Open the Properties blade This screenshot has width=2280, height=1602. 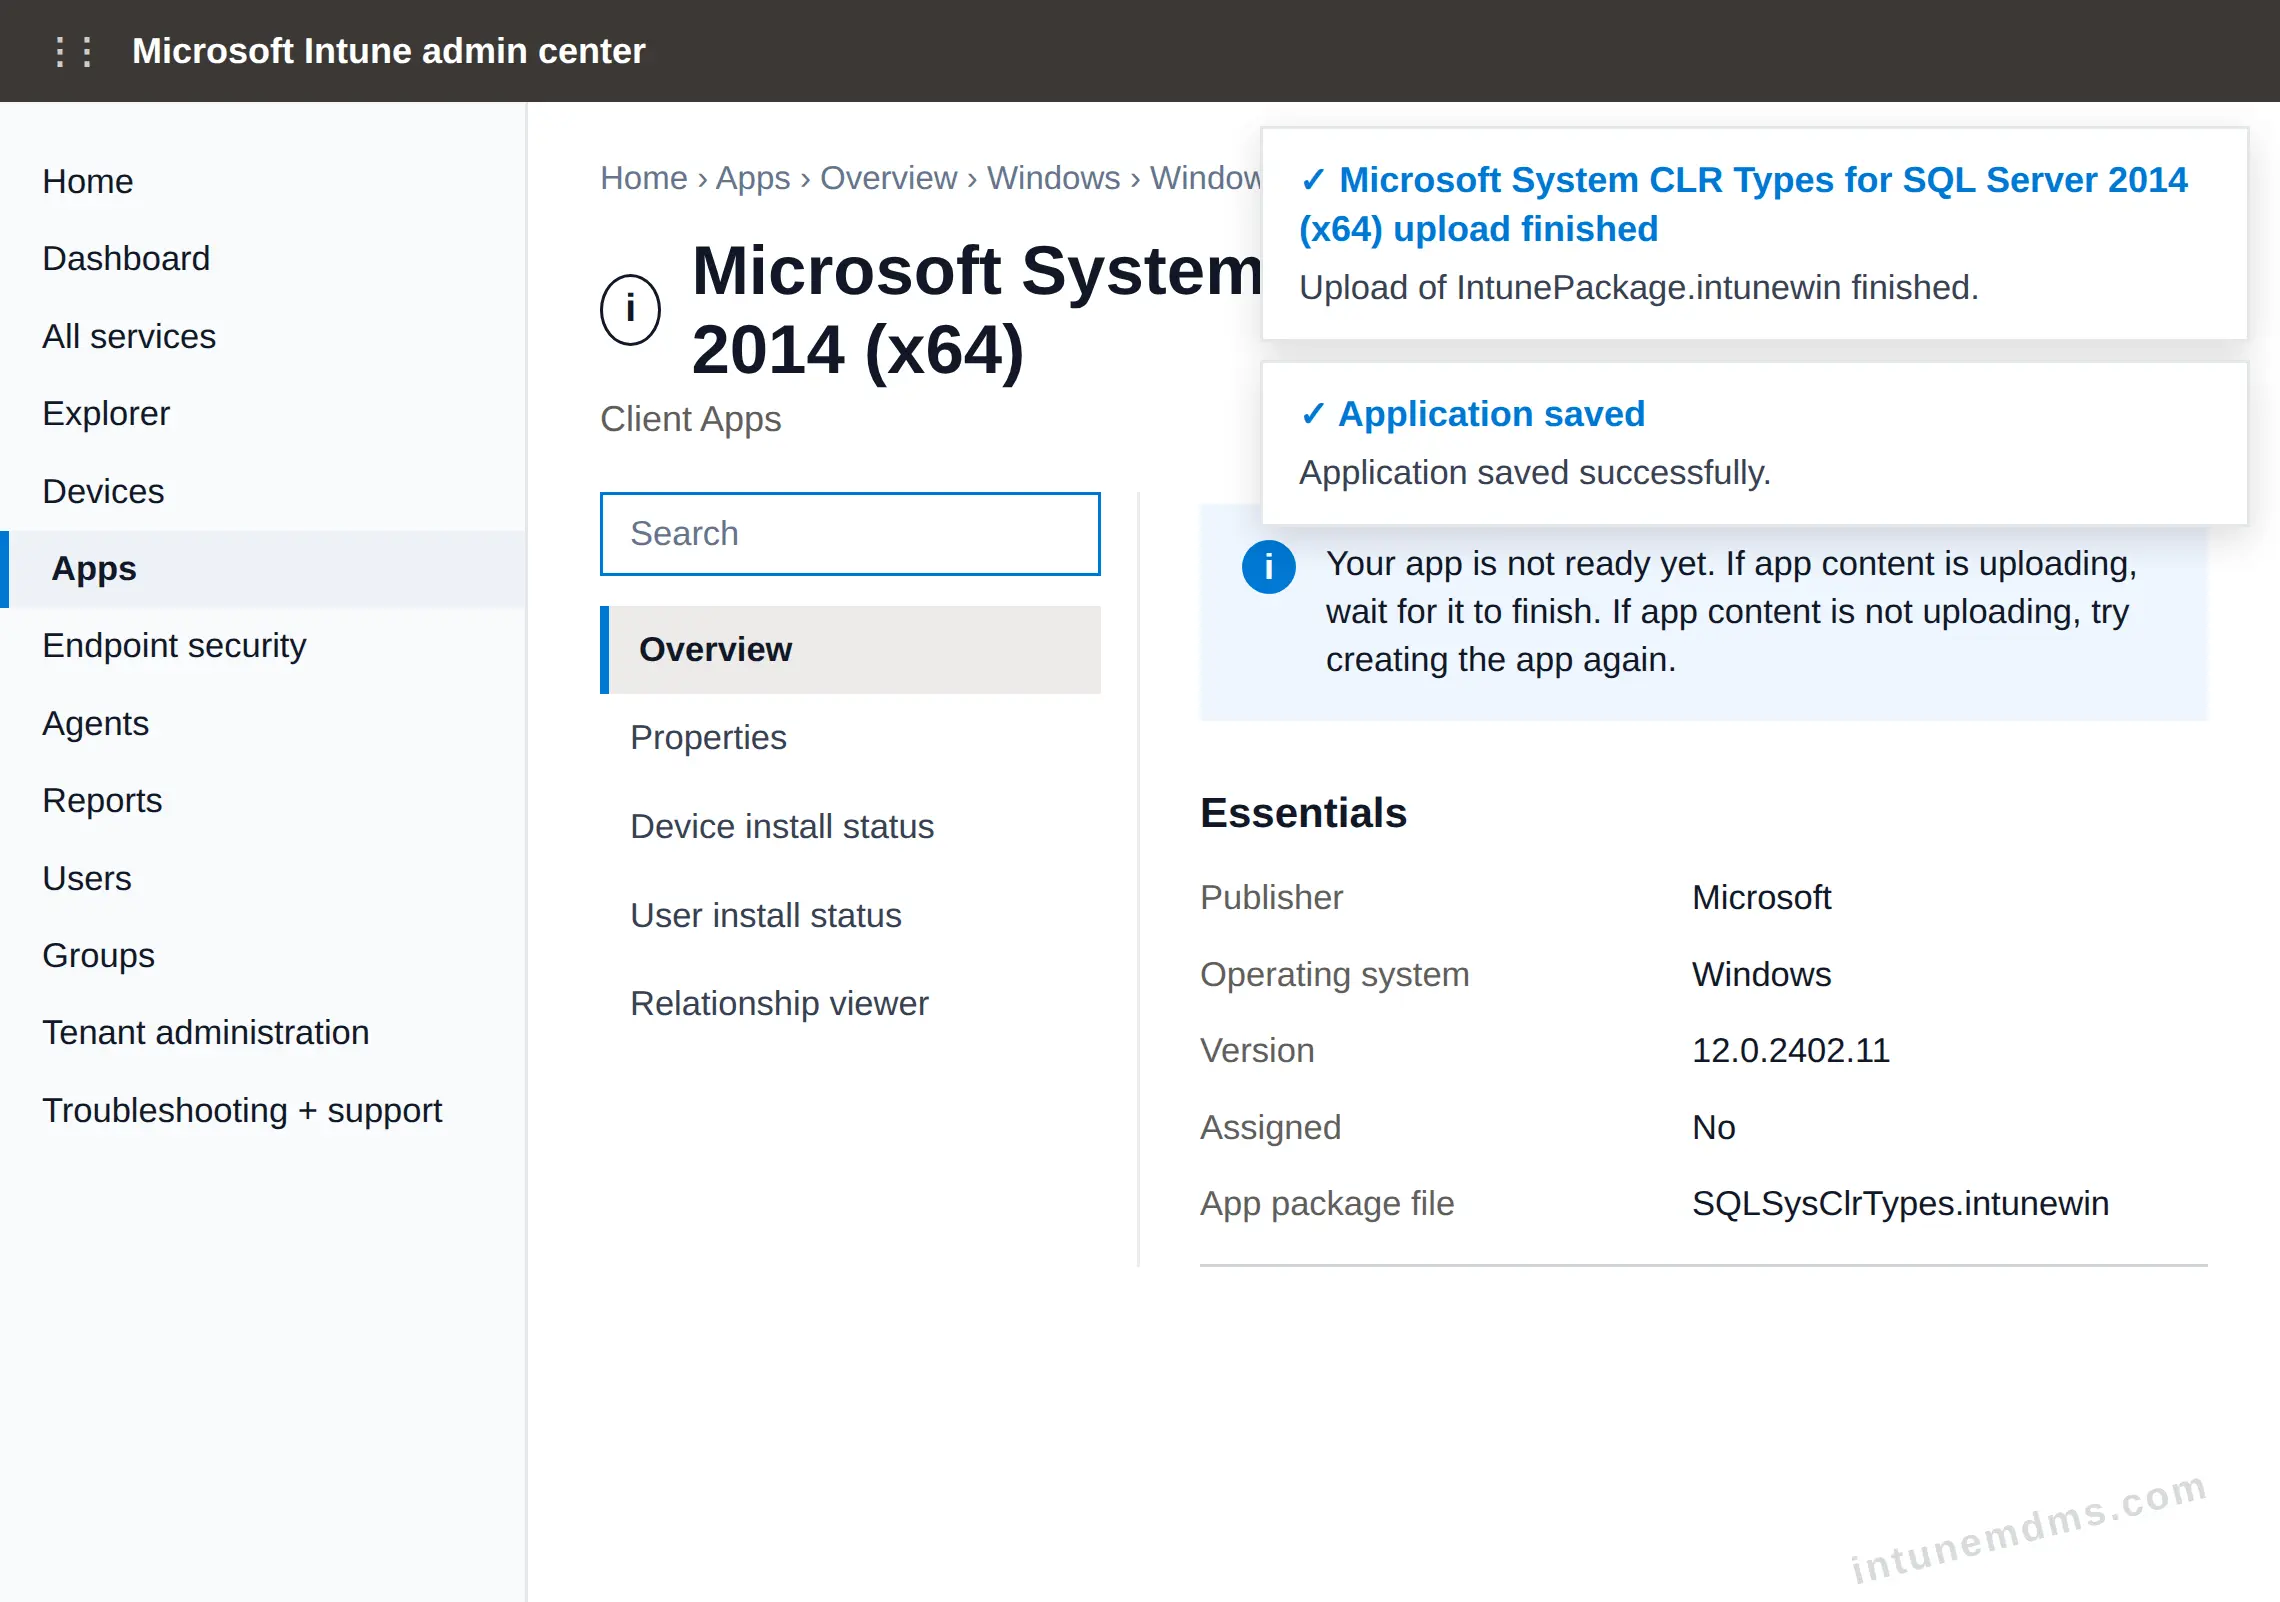pos(850,737)
